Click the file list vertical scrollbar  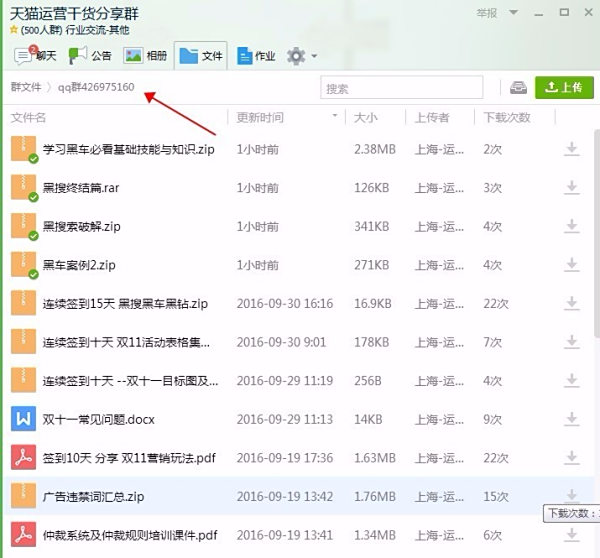(597, 233)
